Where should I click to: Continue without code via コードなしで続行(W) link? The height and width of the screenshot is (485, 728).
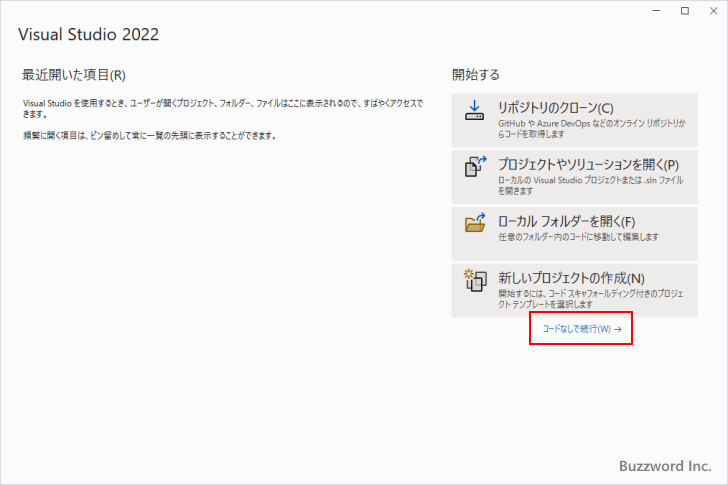coord(577,329)
